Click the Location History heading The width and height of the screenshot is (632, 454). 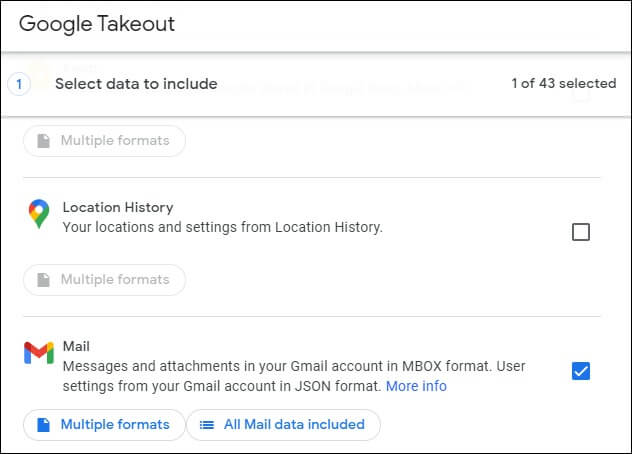click(x=118, y=207)
